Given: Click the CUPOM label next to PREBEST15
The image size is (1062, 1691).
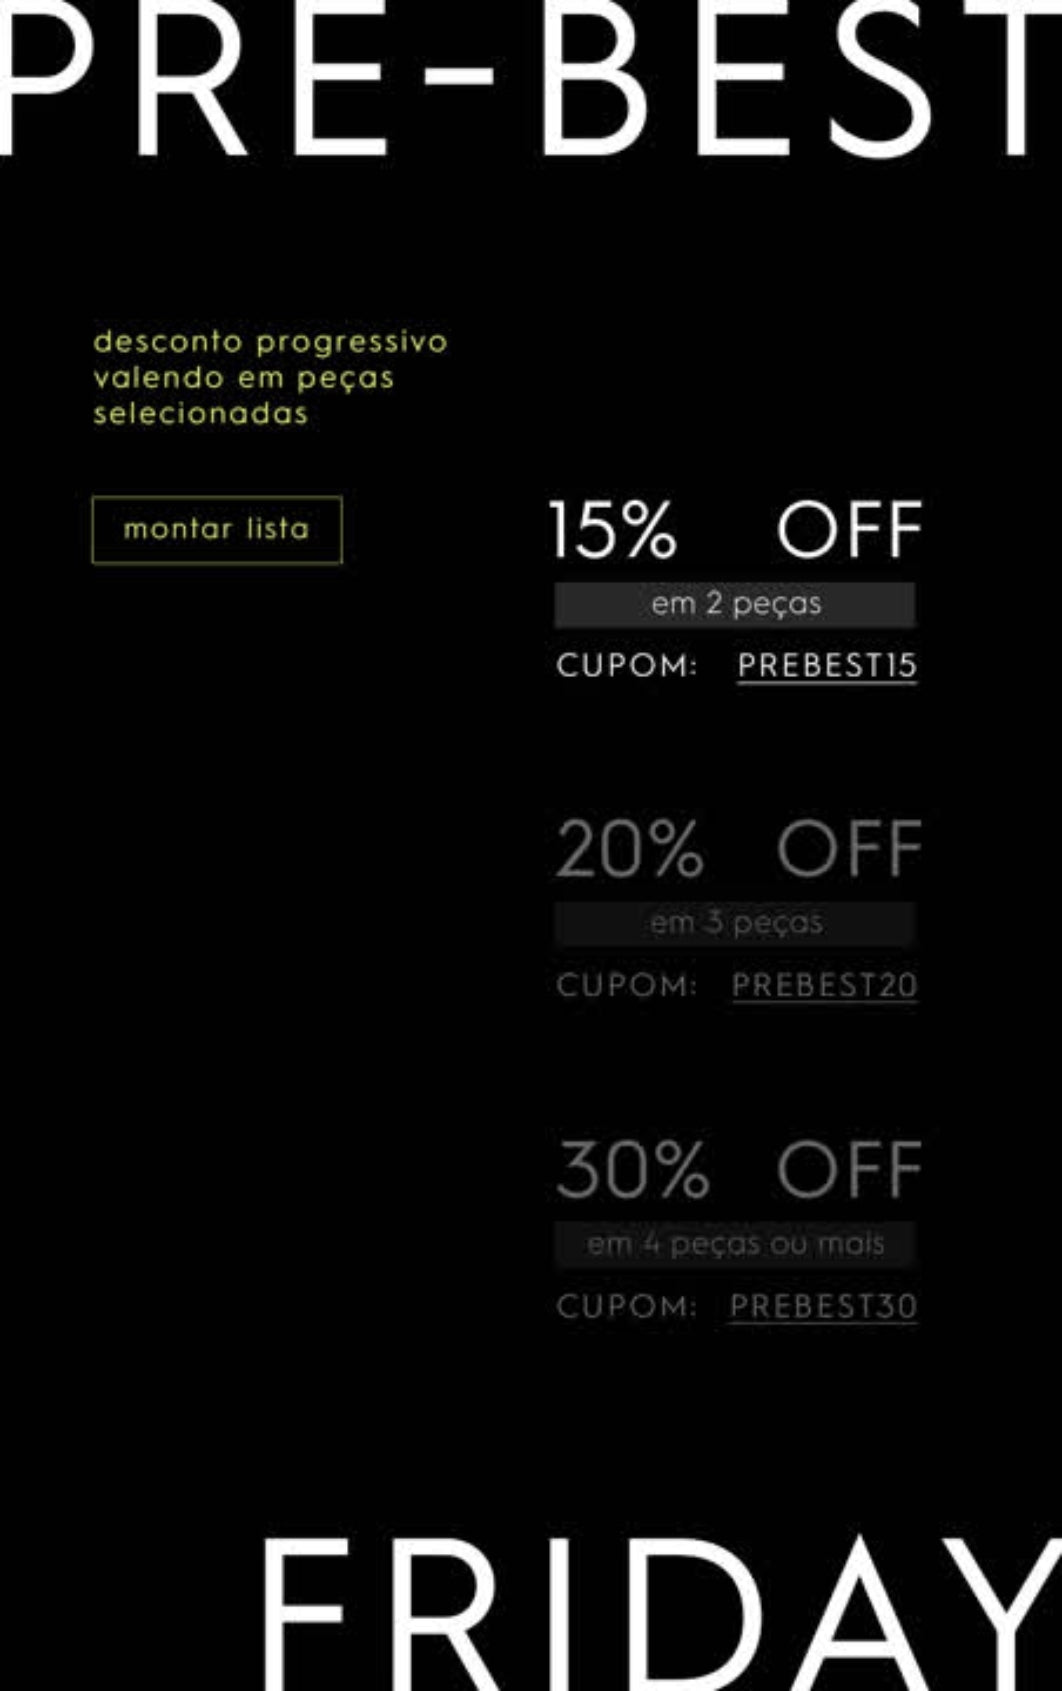Looking at the screenshot, I should 625,663.
